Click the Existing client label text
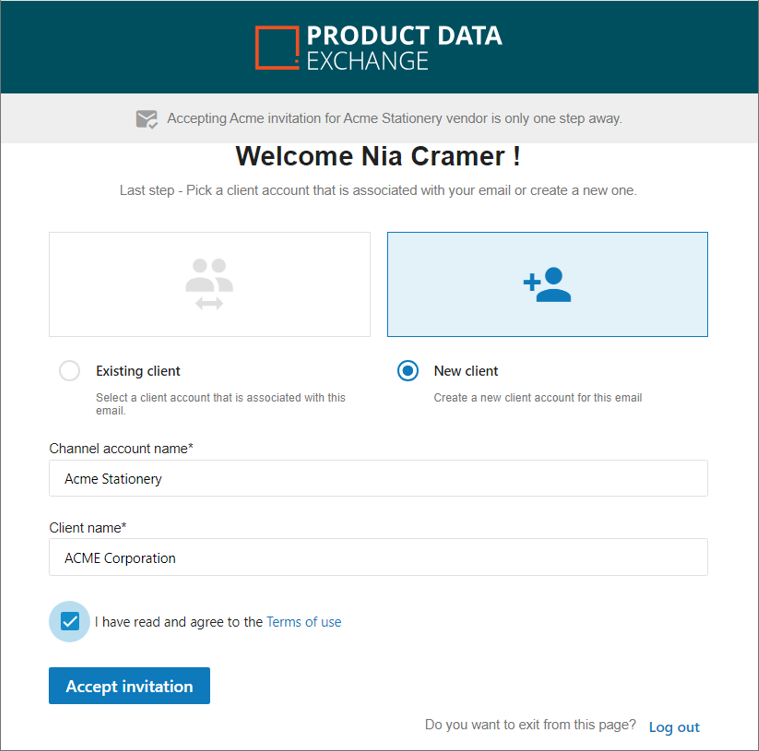The height and width of the screenshot is (751, 759). [x=138, y=371]
